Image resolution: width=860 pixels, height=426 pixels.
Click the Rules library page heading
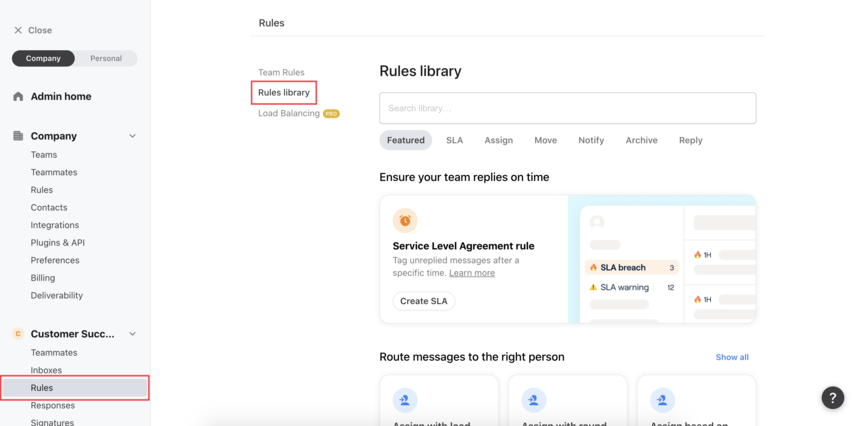coord(420,71)
